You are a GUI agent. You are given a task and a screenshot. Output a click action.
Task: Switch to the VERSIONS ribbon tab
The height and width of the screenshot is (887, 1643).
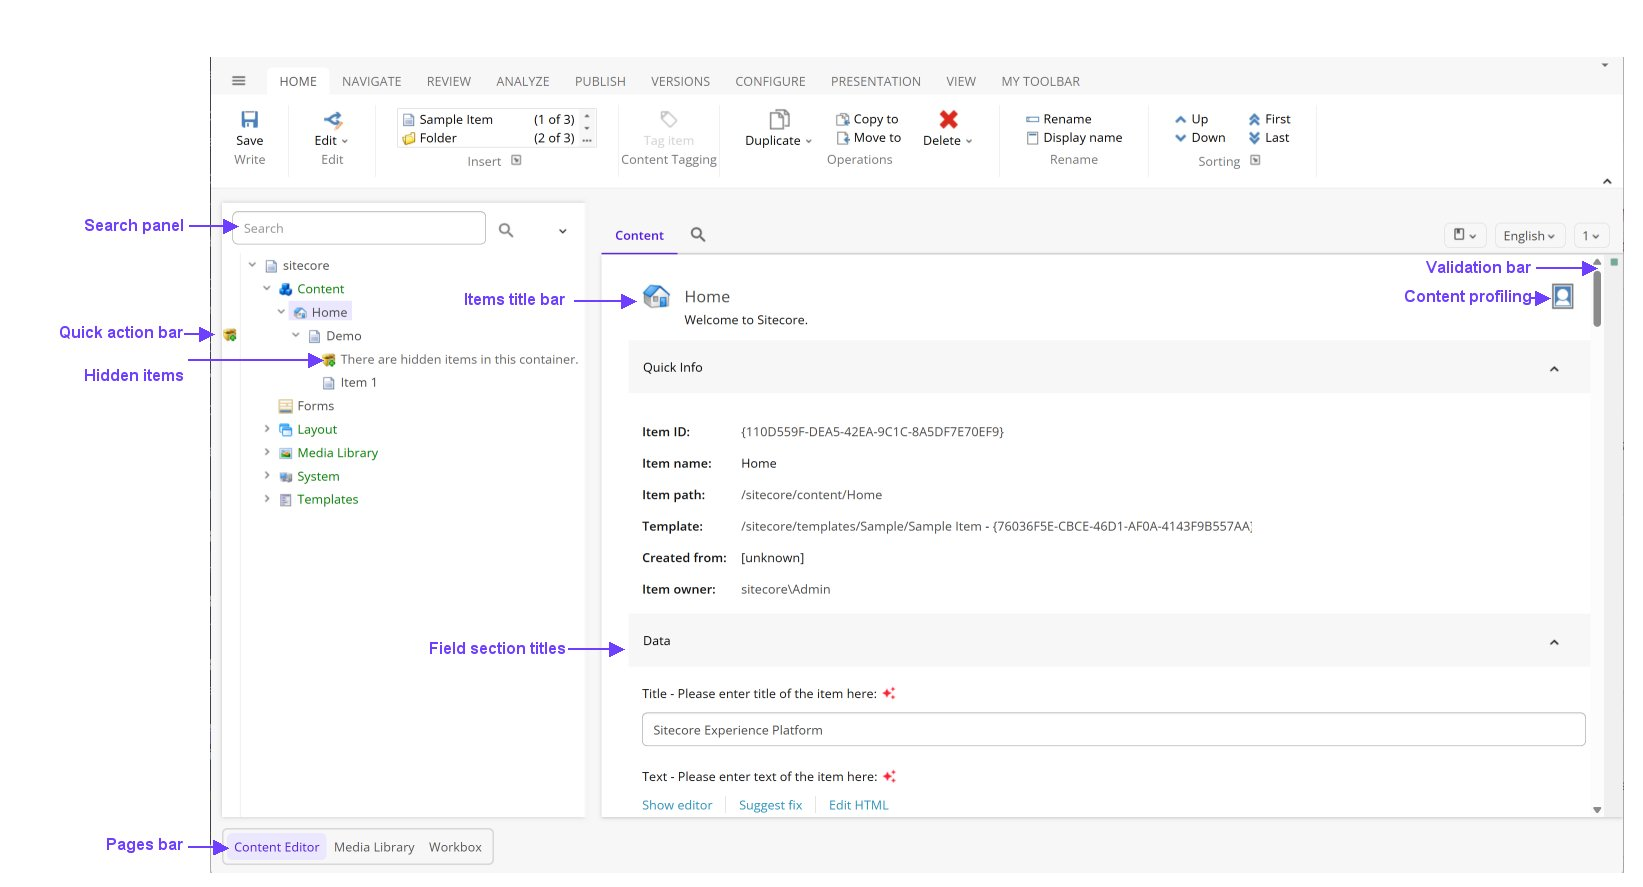[x=680, y=81]
